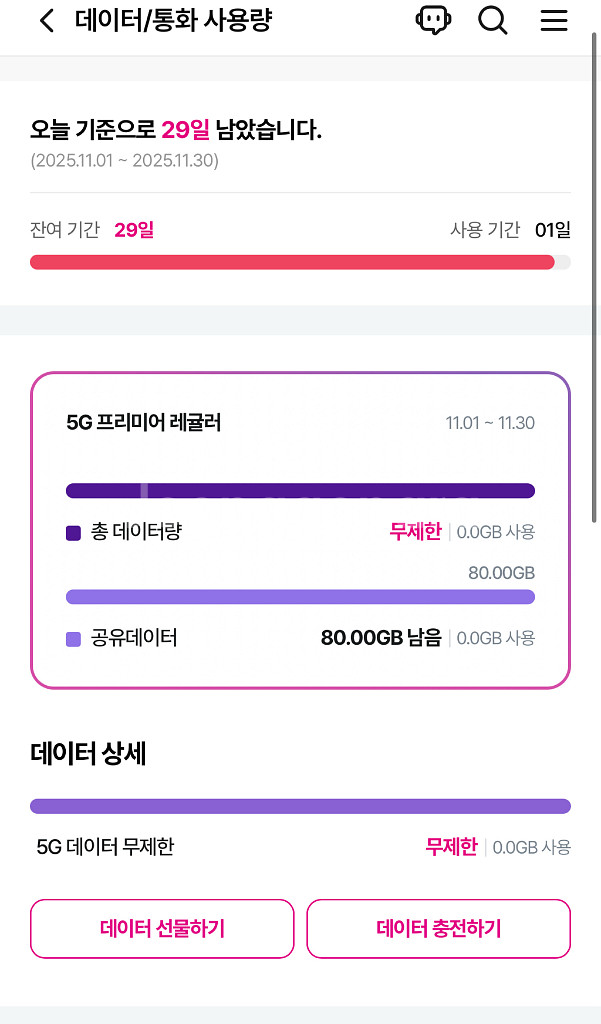This screenshot has width=601, height=1024.
Task: Click the 총 데이터량 purple legend square
Action: coord(71,531)
